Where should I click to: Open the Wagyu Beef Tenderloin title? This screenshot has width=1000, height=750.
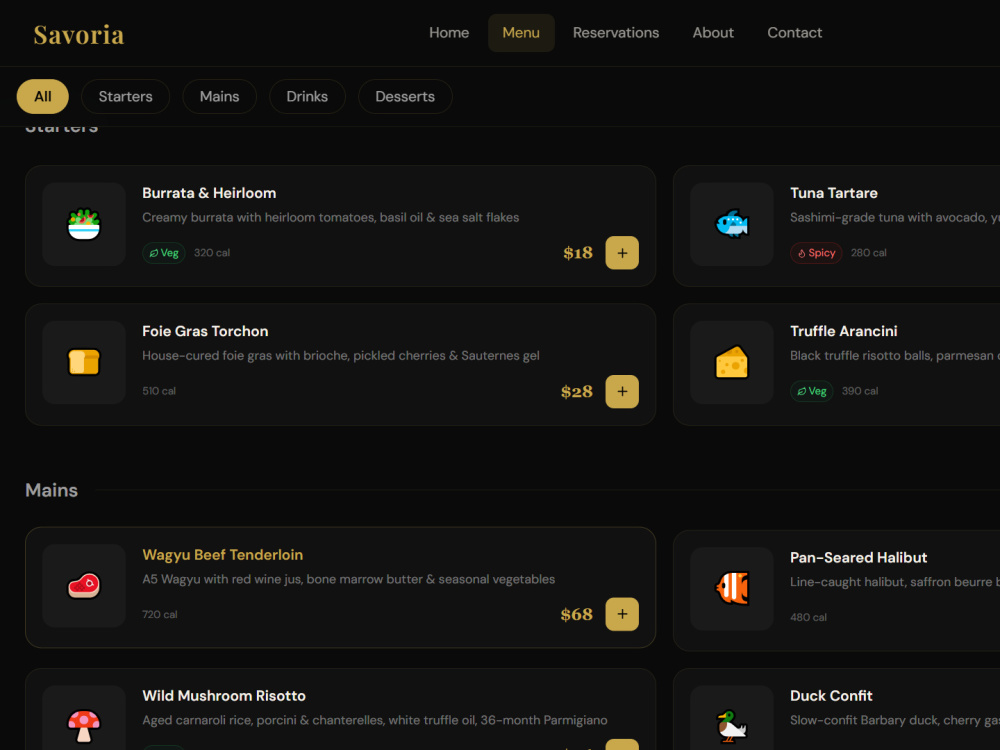223,555
